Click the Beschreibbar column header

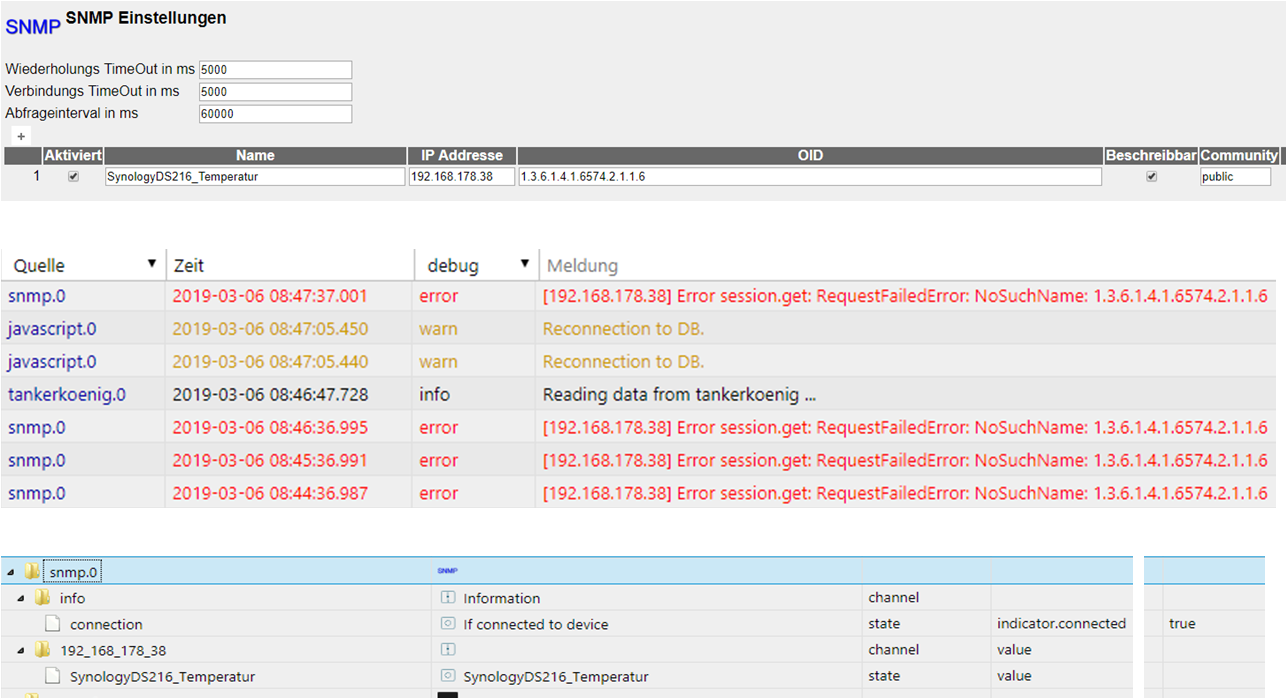pyautogui.click(x=1151, y=155)
